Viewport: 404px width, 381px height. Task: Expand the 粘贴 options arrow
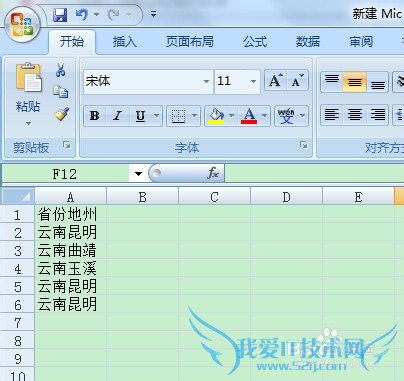28,123
